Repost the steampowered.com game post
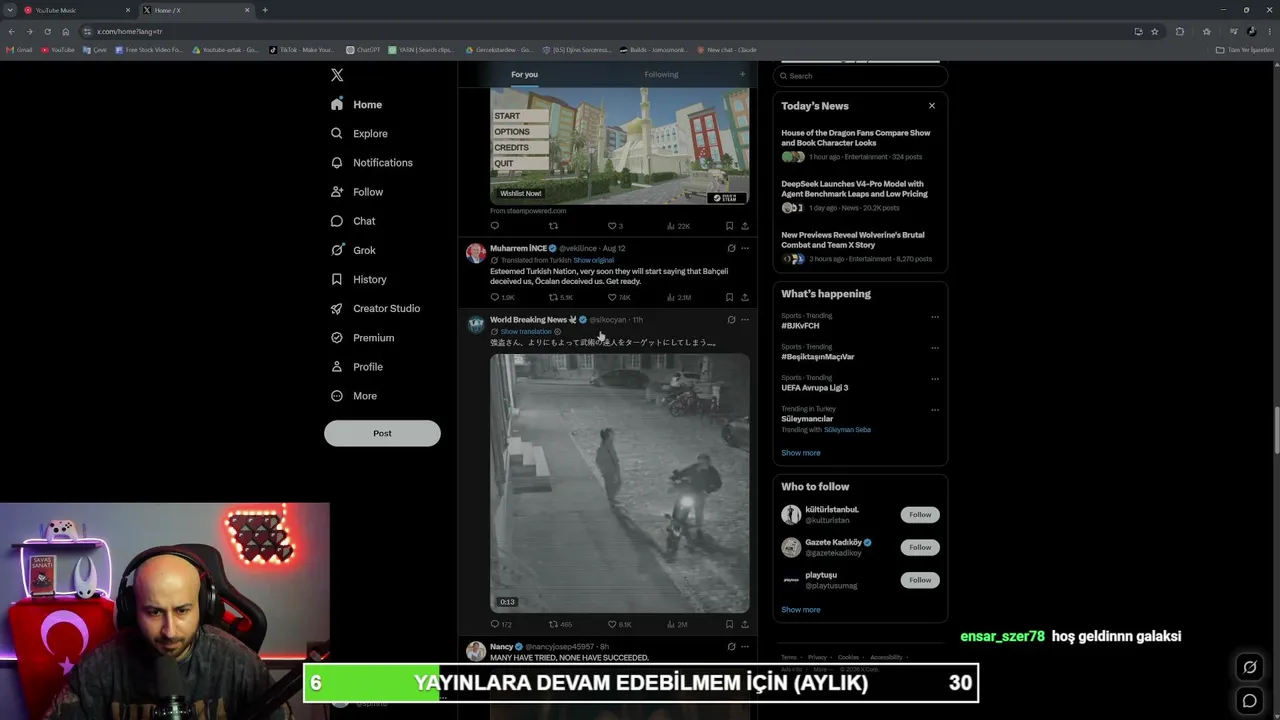This screenshot has width=1280, height=720. pos(553,226)
